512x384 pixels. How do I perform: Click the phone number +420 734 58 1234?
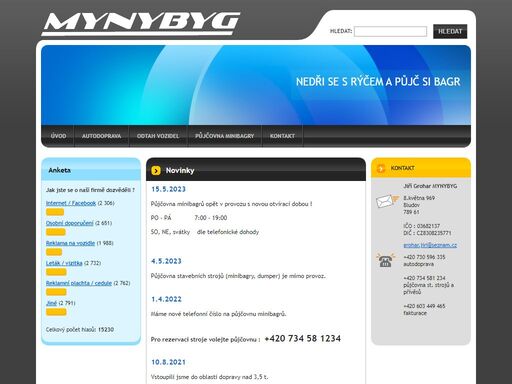(303, 339)
